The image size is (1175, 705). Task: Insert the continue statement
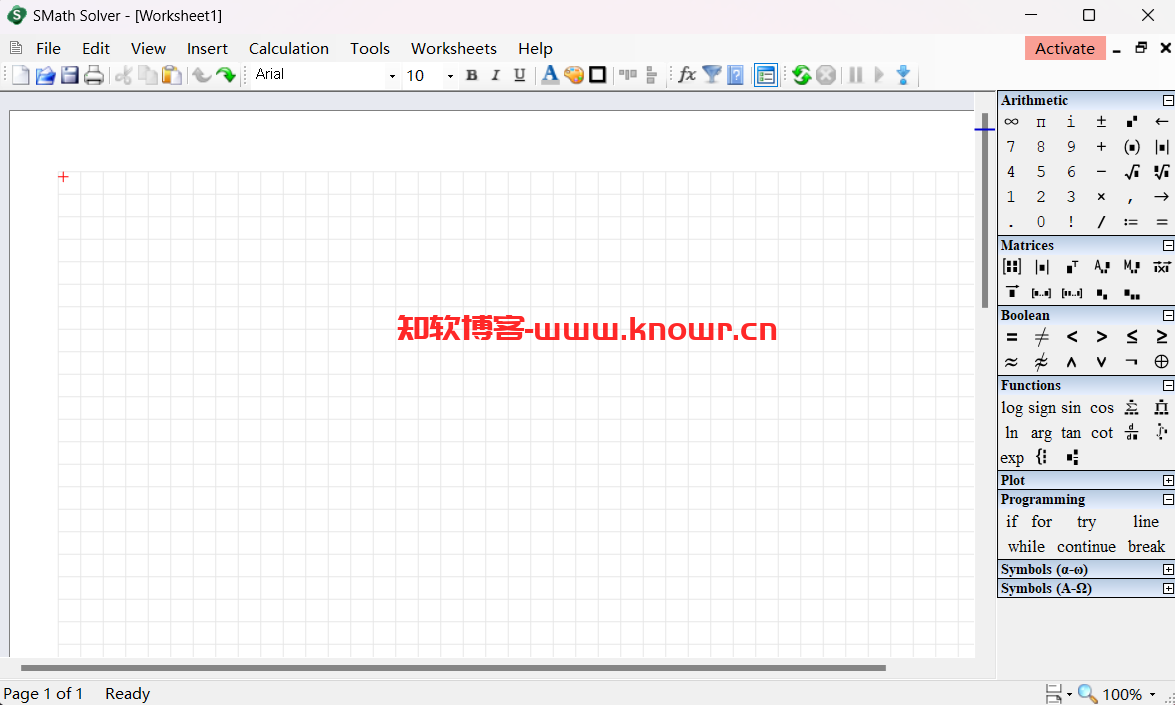[1087, 547]
